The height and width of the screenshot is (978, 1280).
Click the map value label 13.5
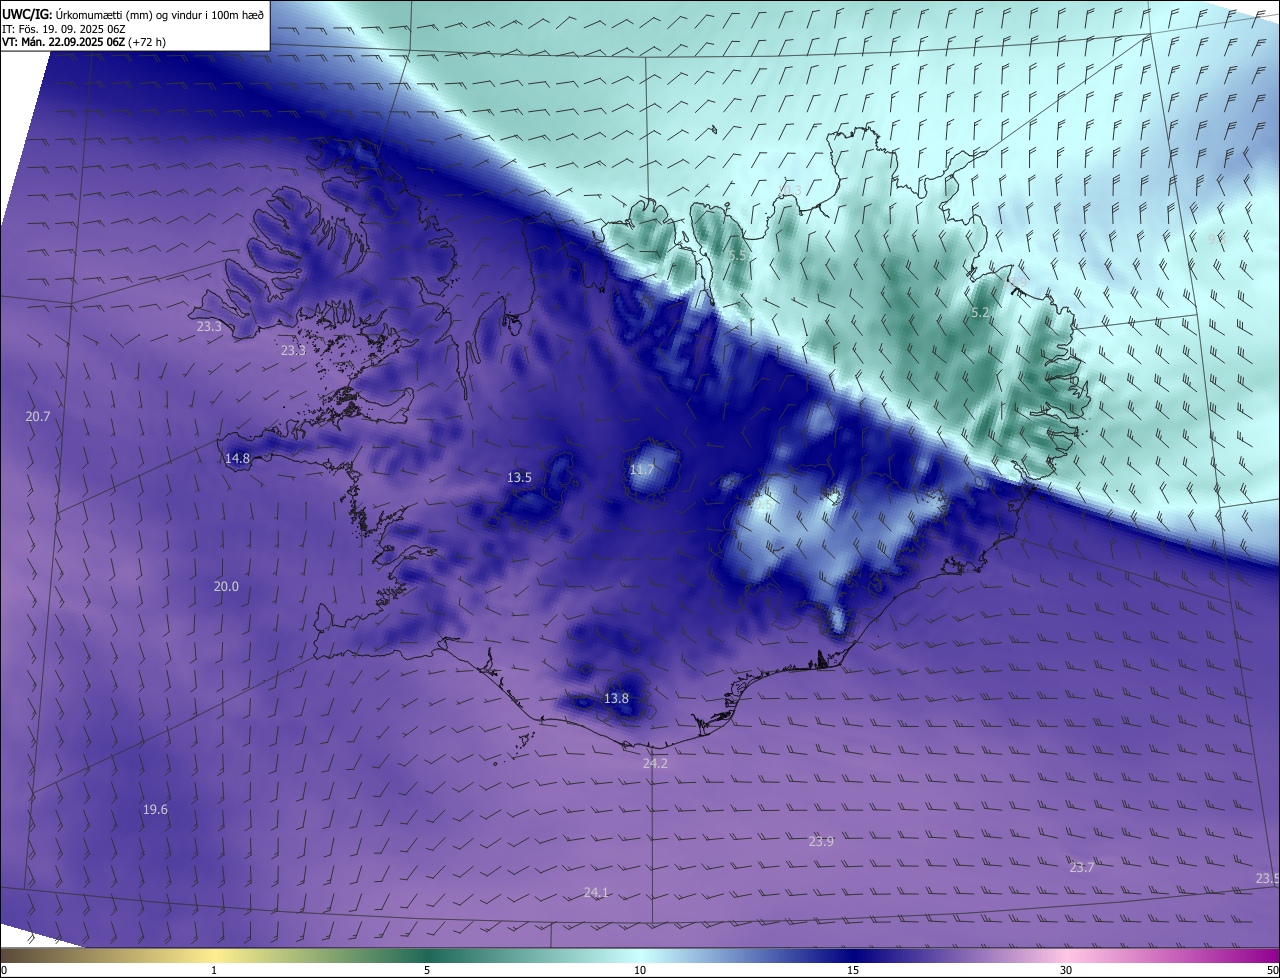[519, 477]
